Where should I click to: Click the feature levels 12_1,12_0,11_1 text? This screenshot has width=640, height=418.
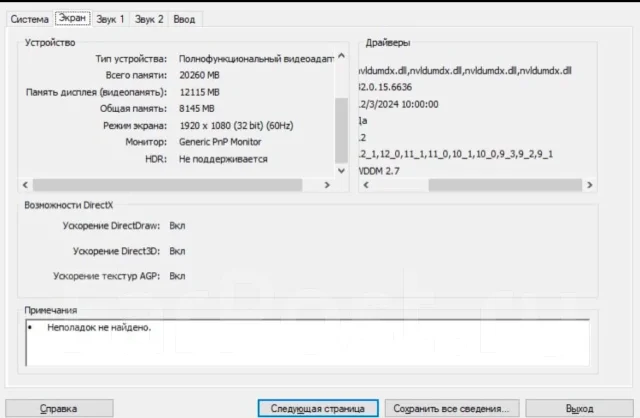pyautogui.click(x=456, y=154)
